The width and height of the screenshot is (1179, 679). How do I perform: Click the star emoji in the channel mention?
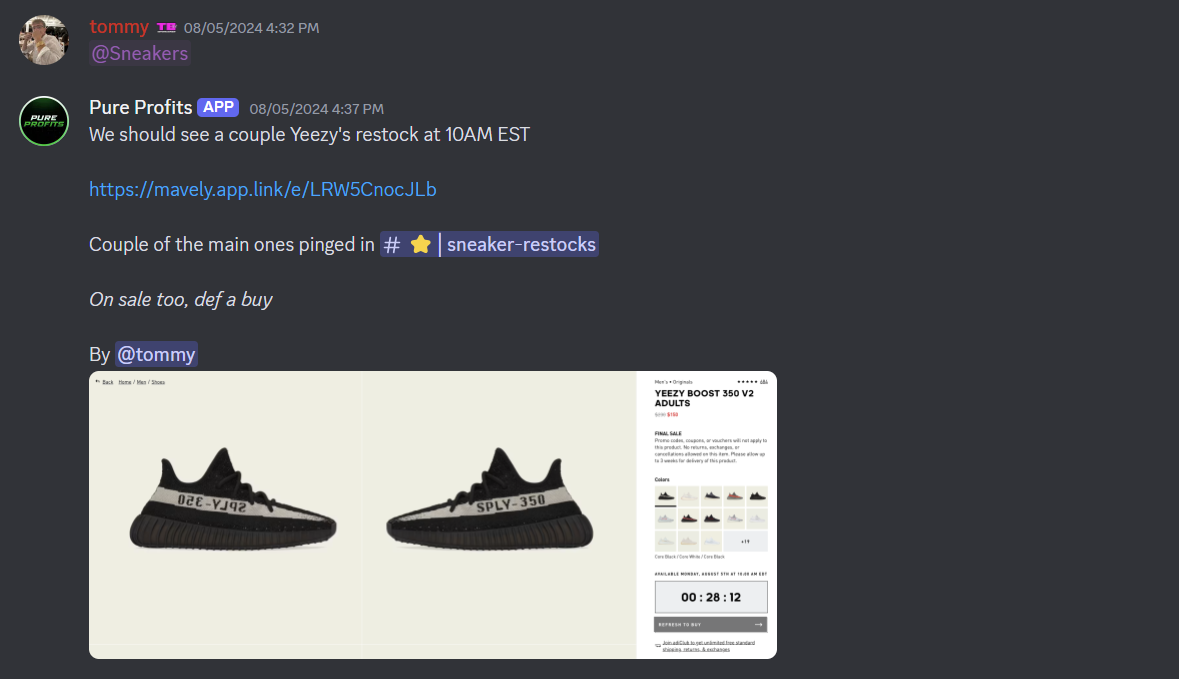click(x=420, y=244)
